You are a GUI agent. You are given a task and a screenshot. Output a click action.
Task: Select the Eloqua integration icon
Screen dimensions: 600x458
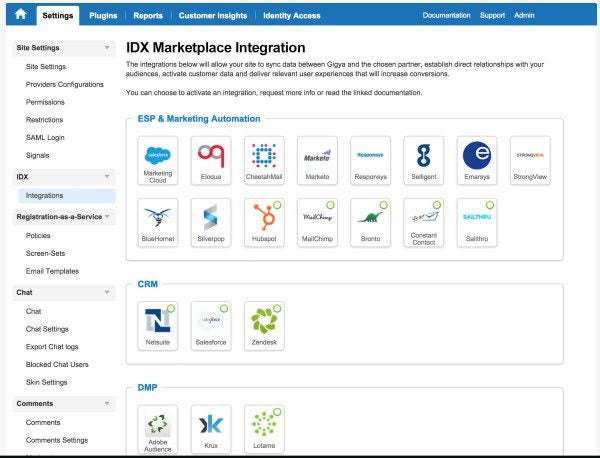click(211, 161)
